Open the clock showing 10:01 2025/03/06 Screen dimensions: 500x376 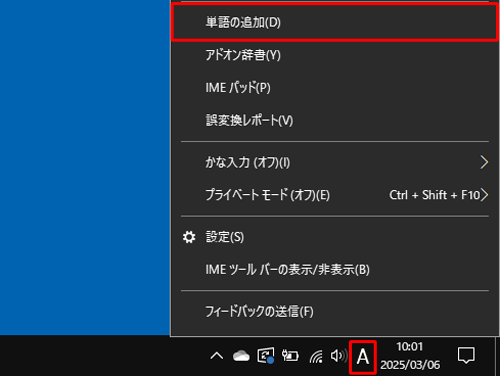click(x=410, y=356)
